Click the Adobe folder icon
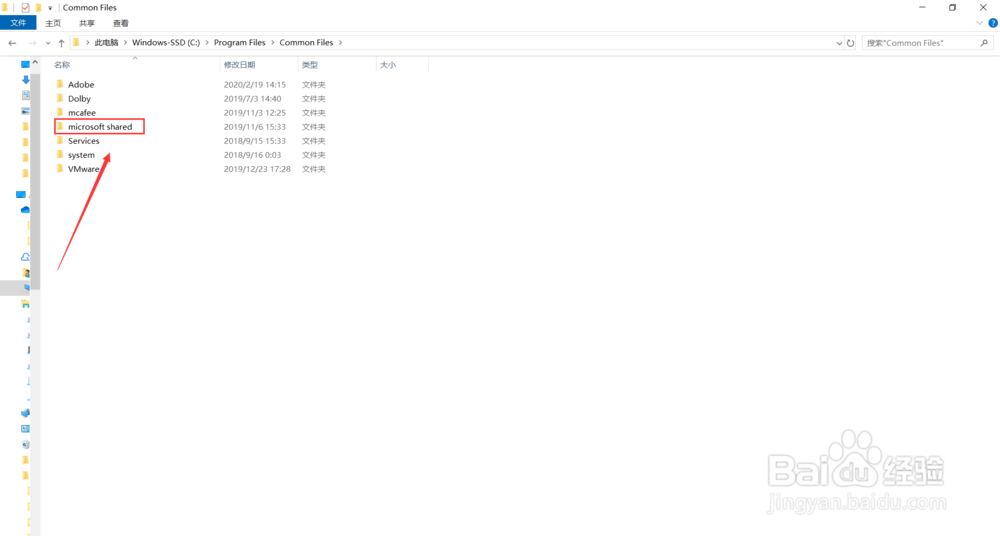Image resolution: width=1000 pixels, height=536 pixels. pos(60,84)
